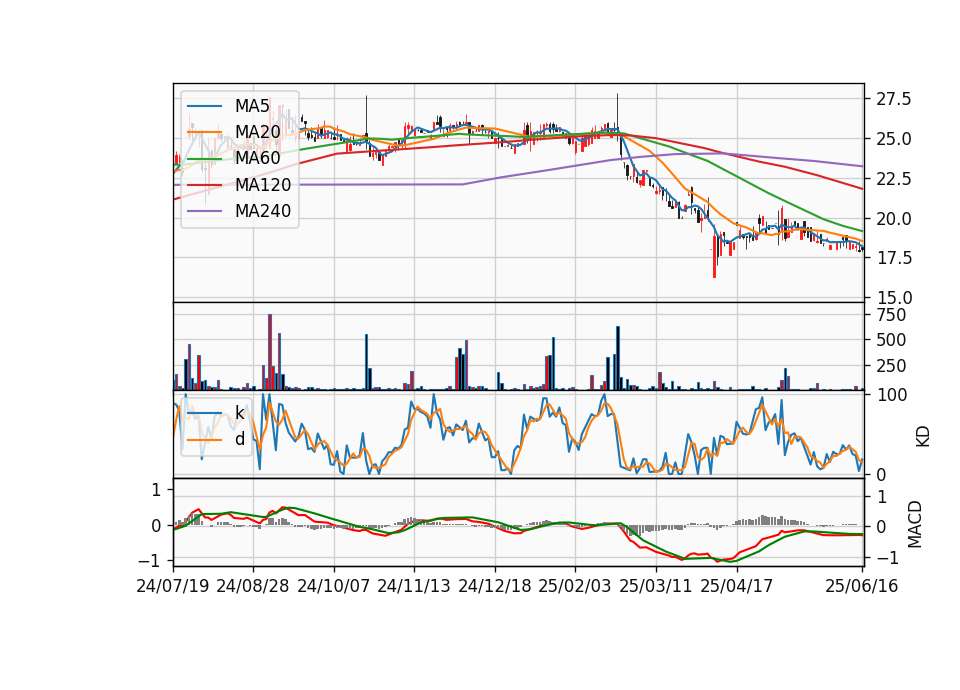Click the KD axis title
The height and width of the screenshot is (690, 960).
tap(922, 437)
